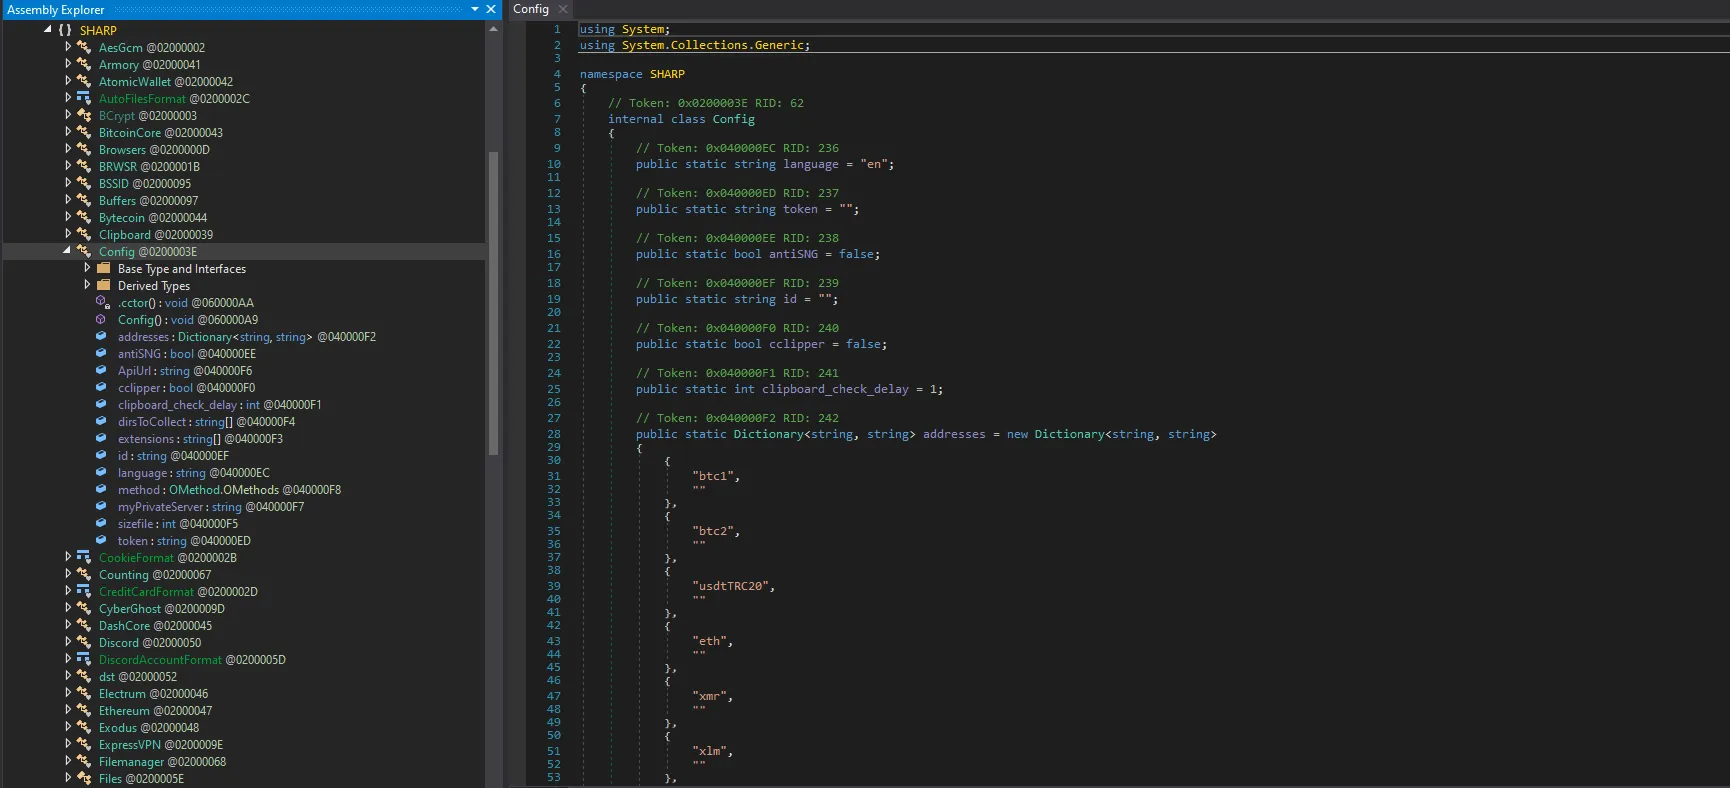Click the interface icon next to AutoFilesFormat
Image resolution: width=1730 pixels, height=788 pixels.
point(84,98)
